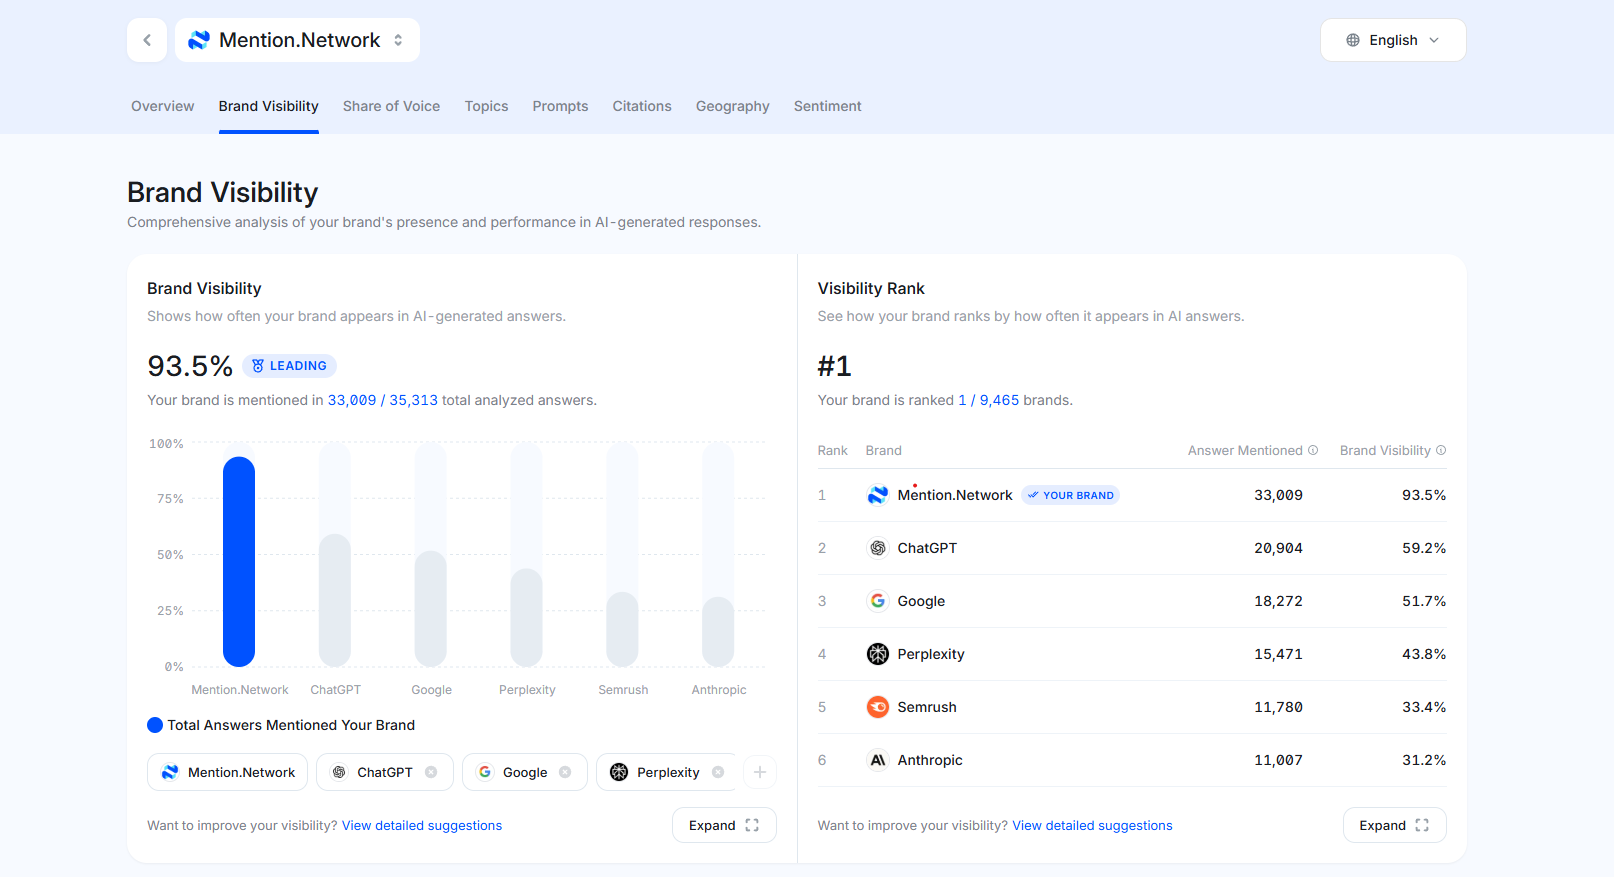Click the Semrush logo in rank table
1614x877 pixels.
877,707
